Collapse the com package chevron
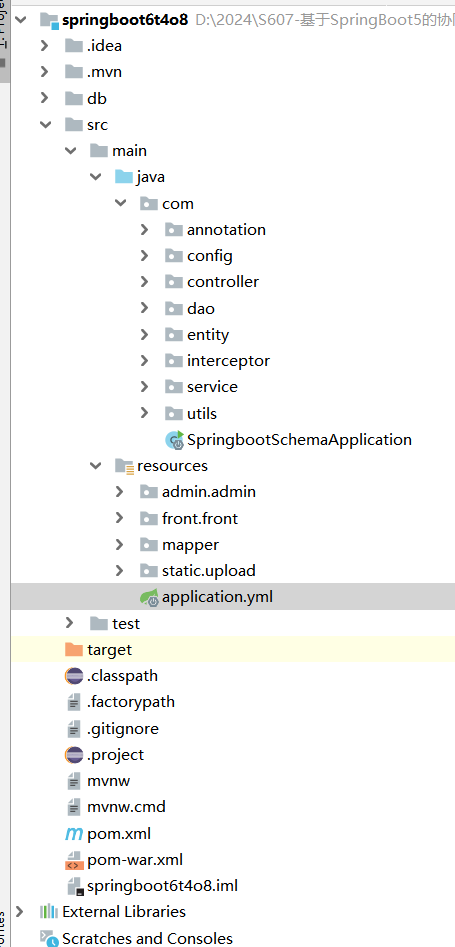Viewport: 455px width, 947px height. point(120,204)
